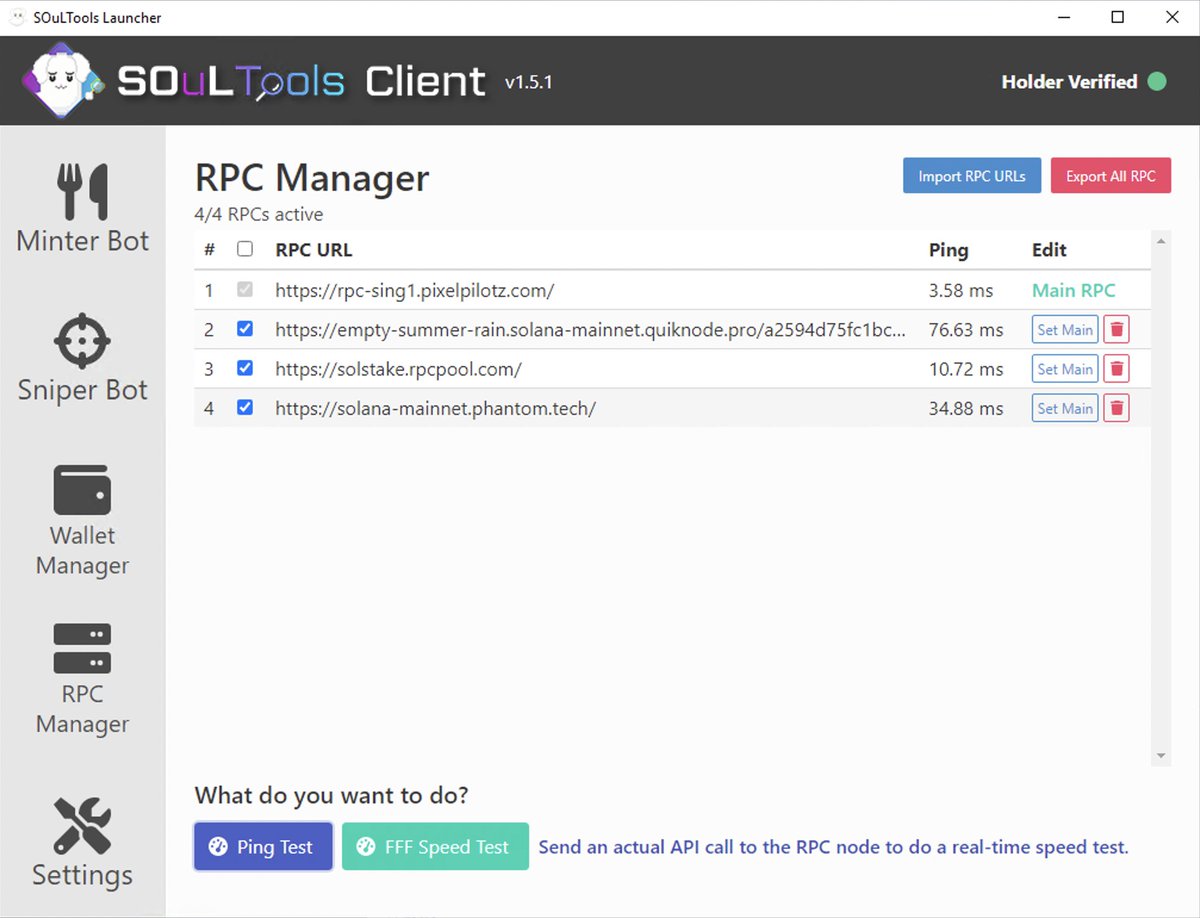Click the 34.88 ms ping value

966,409
